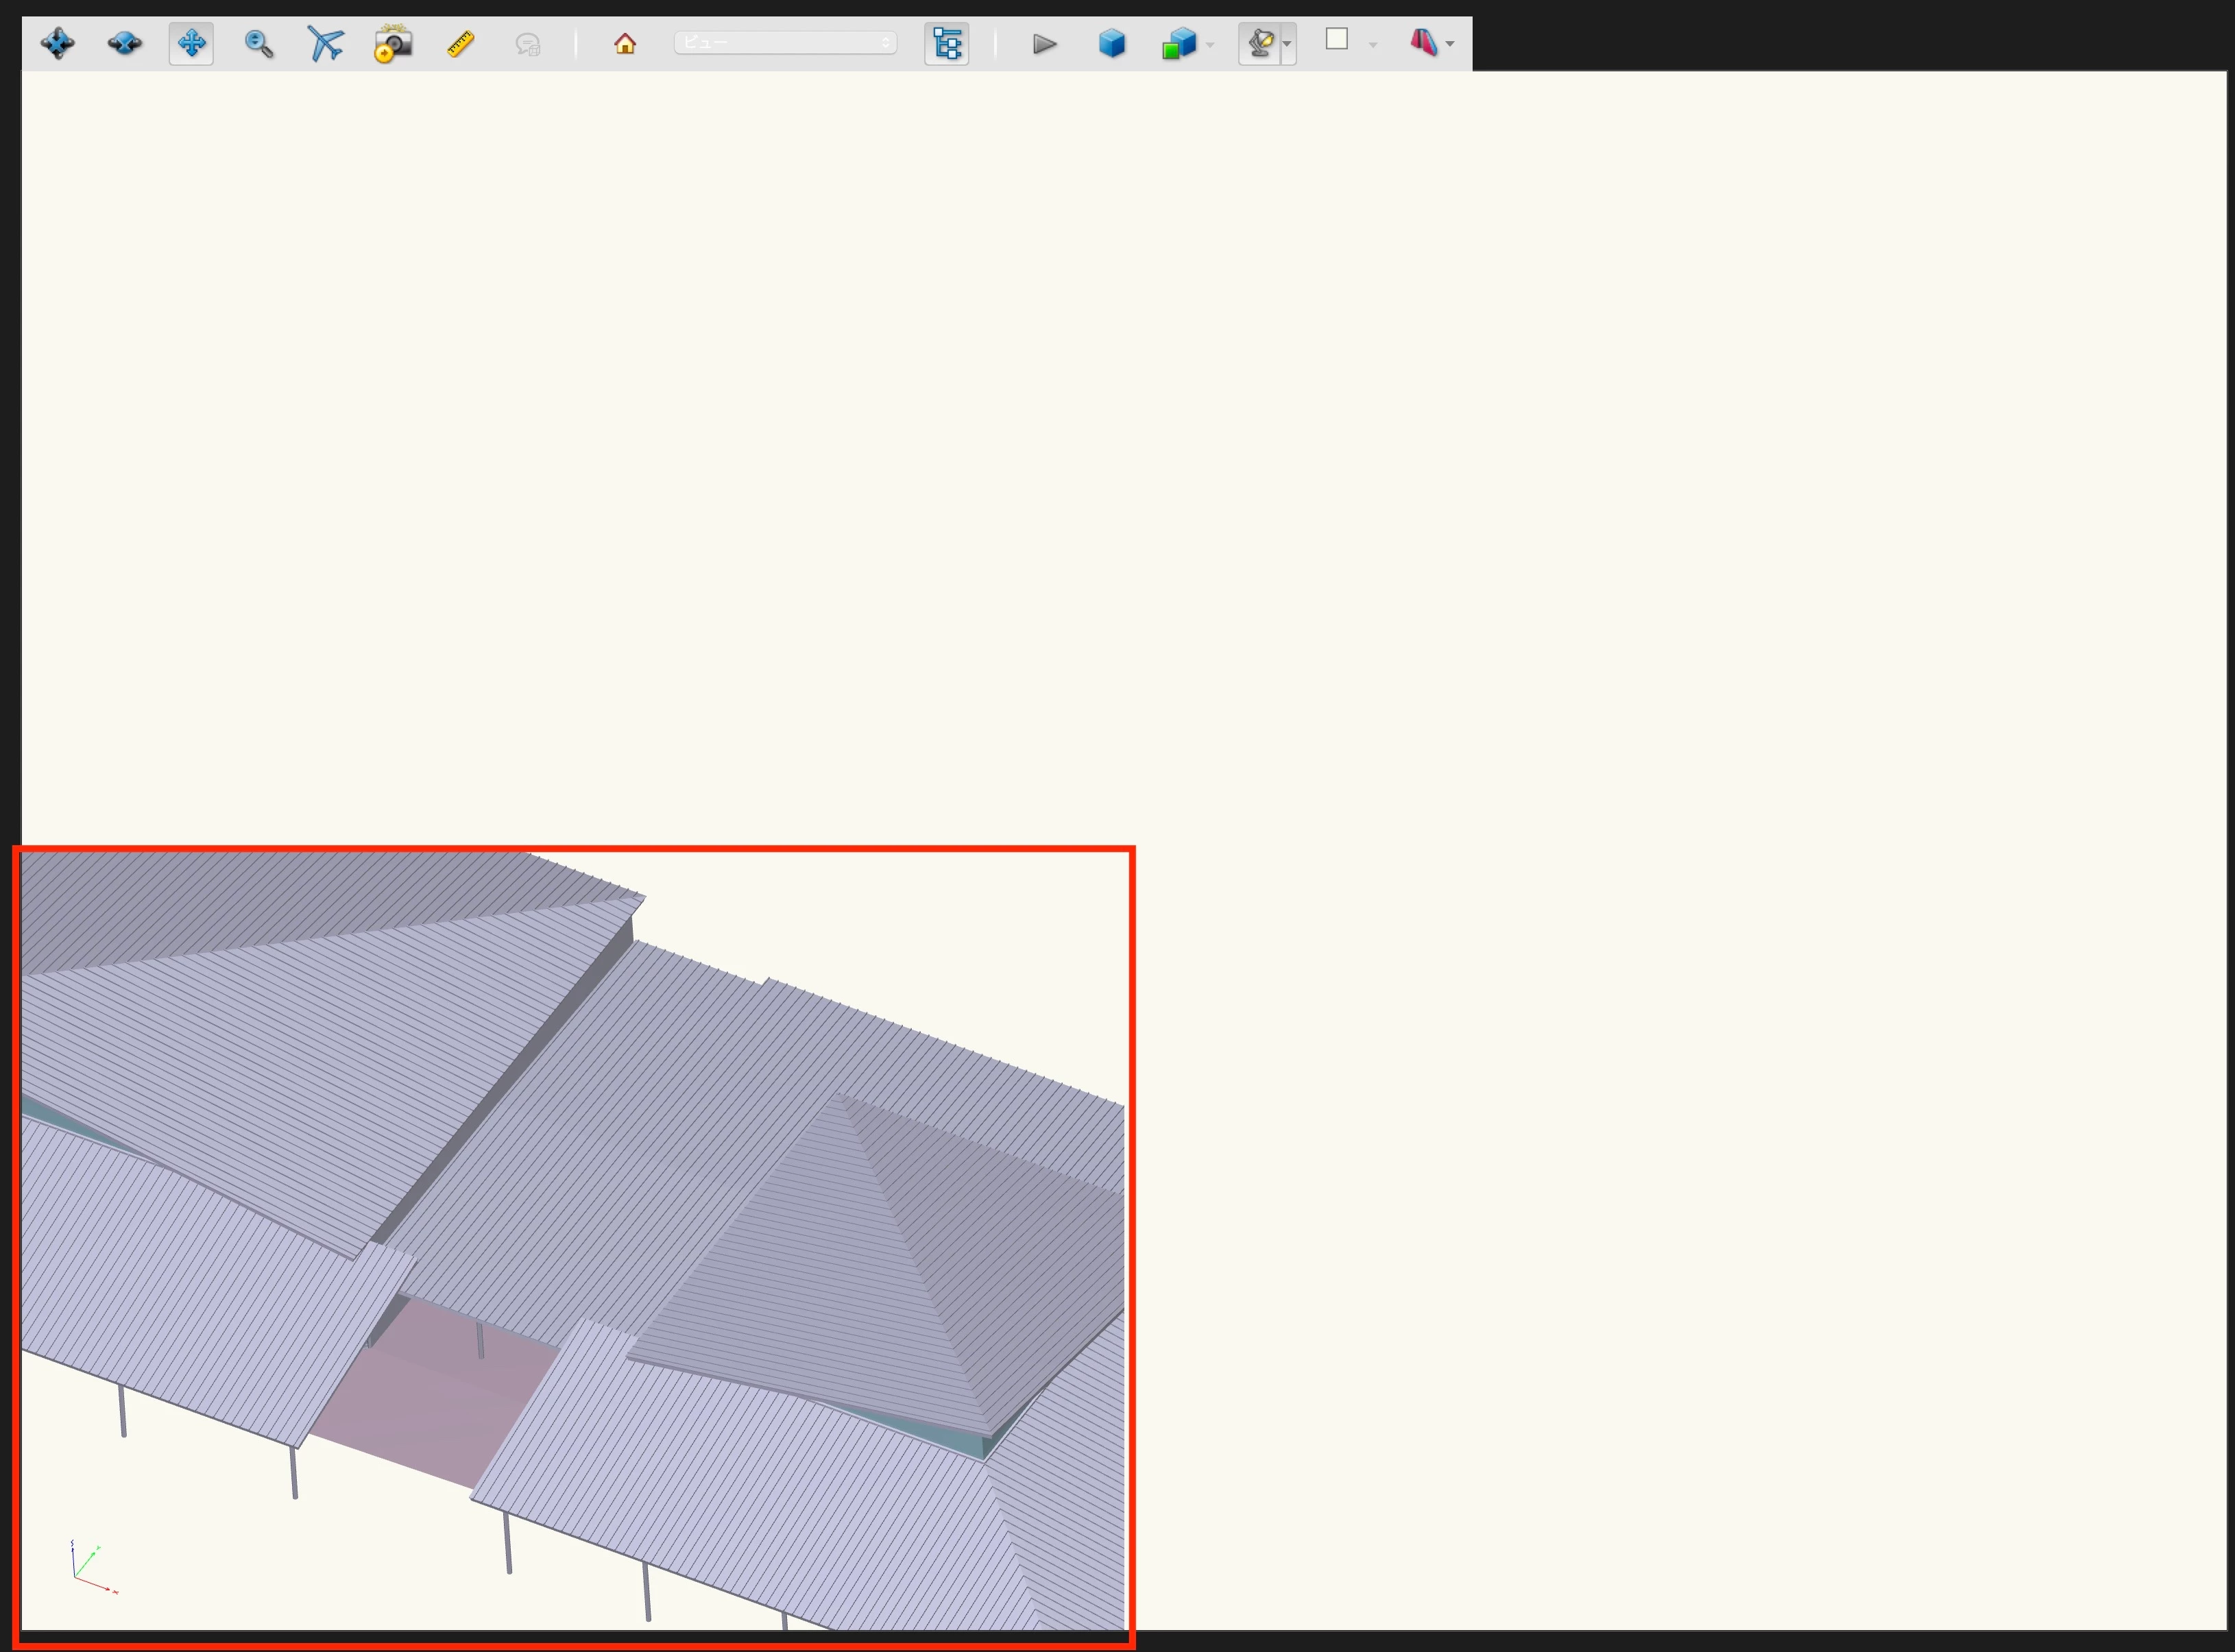Click the background color swatch
This screenshot has height=1652, width=2235.
coord(1336,40)
